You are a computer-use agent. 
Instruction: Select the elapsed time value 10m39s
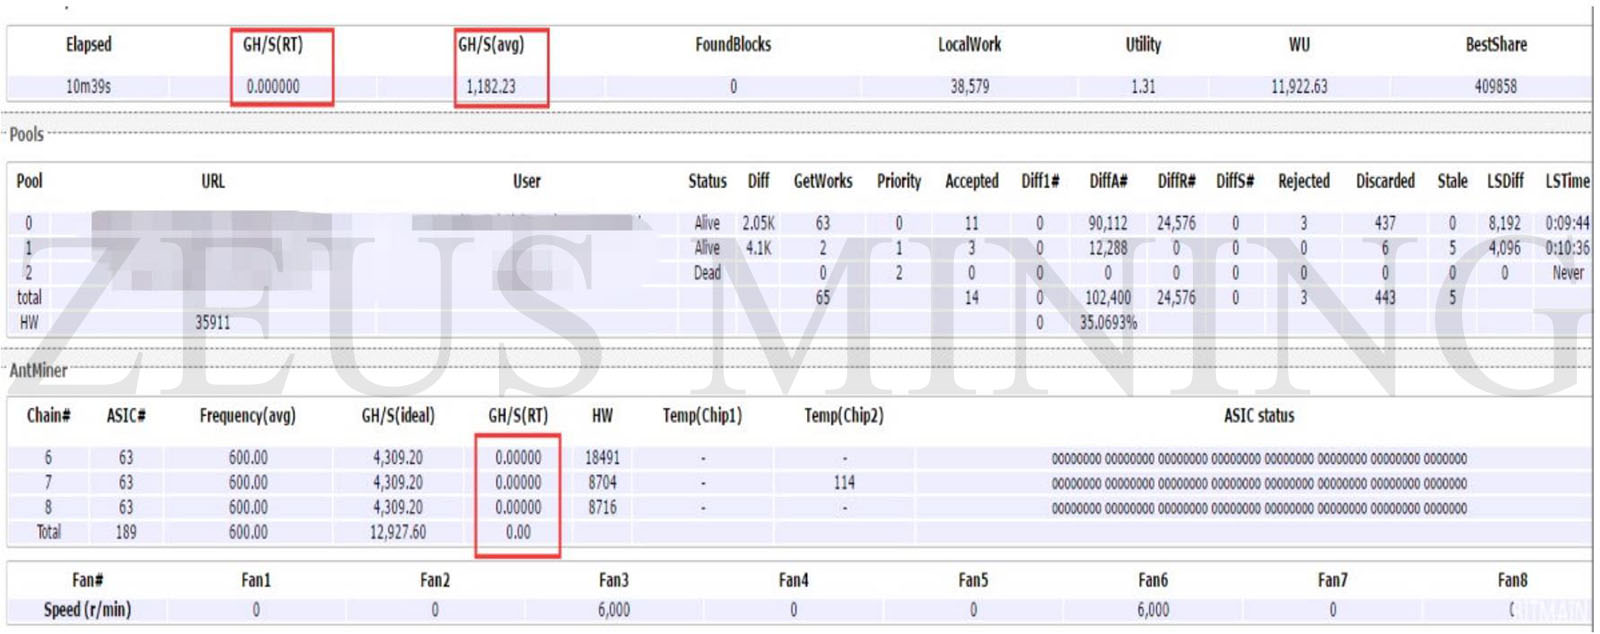(x=88, y=87)
